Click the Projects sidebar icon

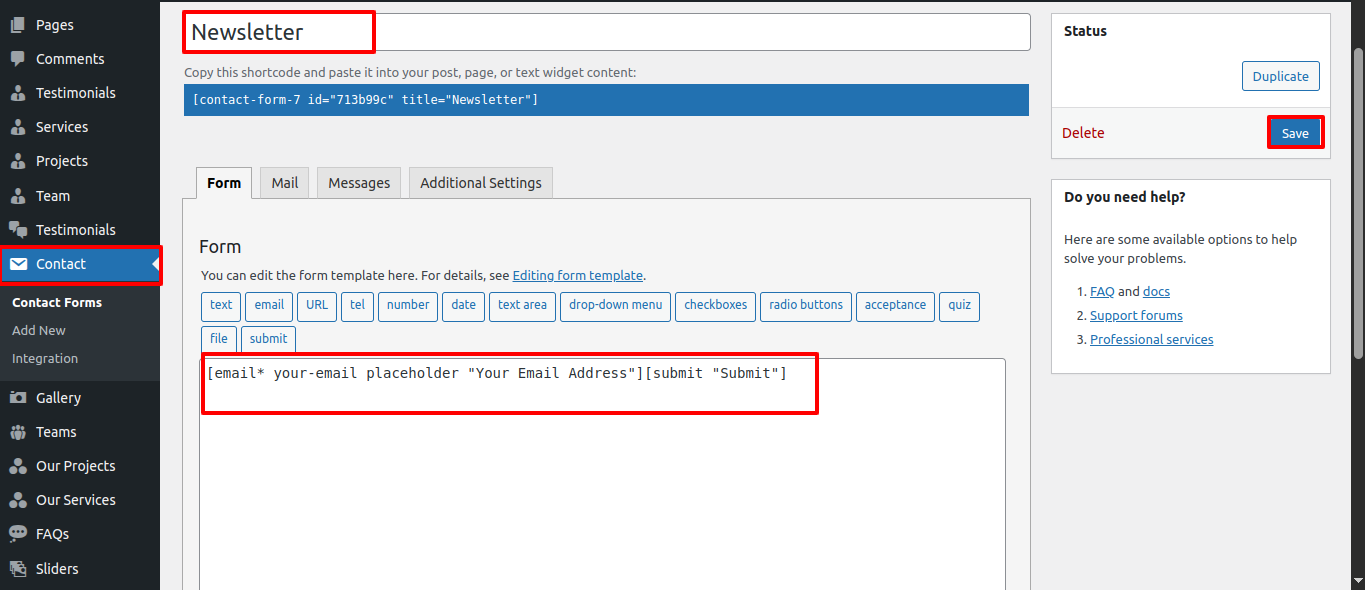coord(18,161)
